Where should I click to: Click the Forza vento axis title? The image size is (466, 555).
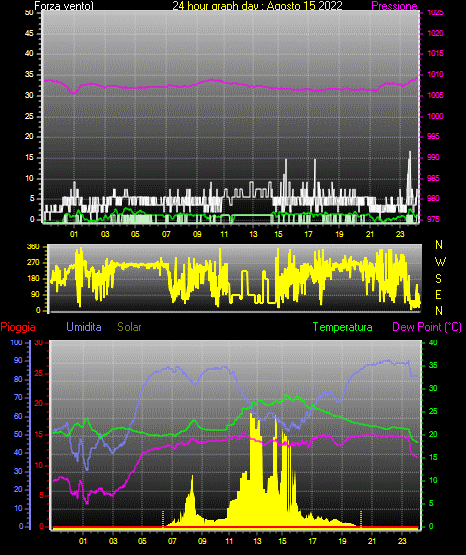coord(64,6)
